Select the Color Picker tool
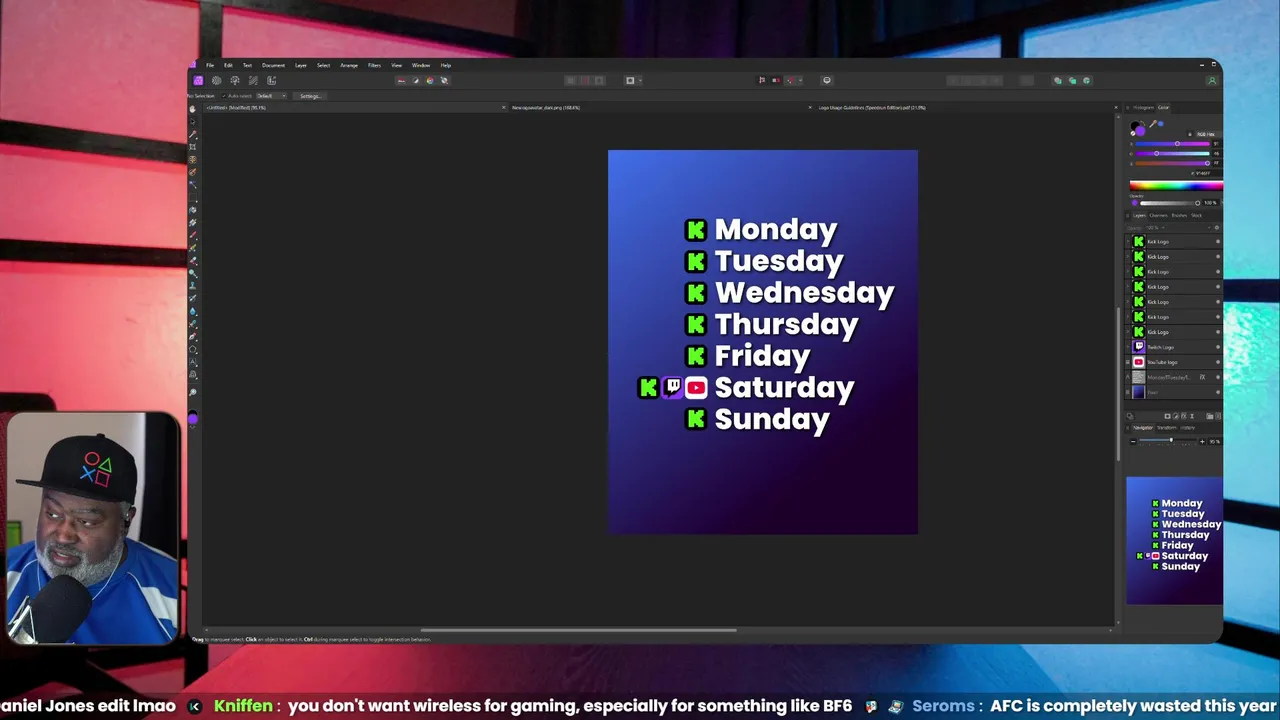1280x720 pixels. [192, 135]
